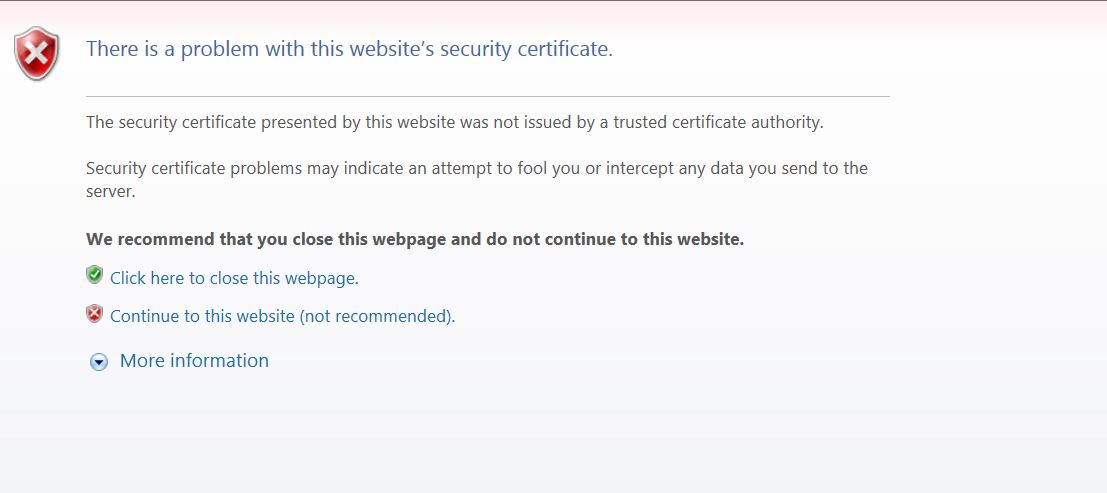Click "(not recommended)" part of continue link
Screen dimensions: 1107x493
point(377,316)
